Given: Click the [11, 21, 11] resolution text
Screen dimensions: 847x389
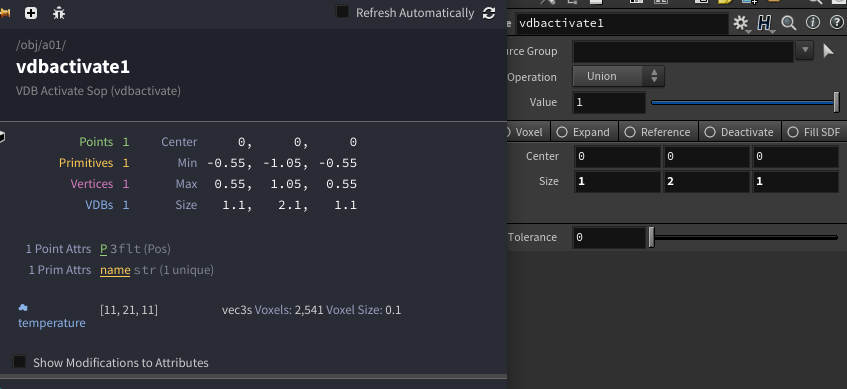Looking at the screenshot, I should click(x=129, y=310).
